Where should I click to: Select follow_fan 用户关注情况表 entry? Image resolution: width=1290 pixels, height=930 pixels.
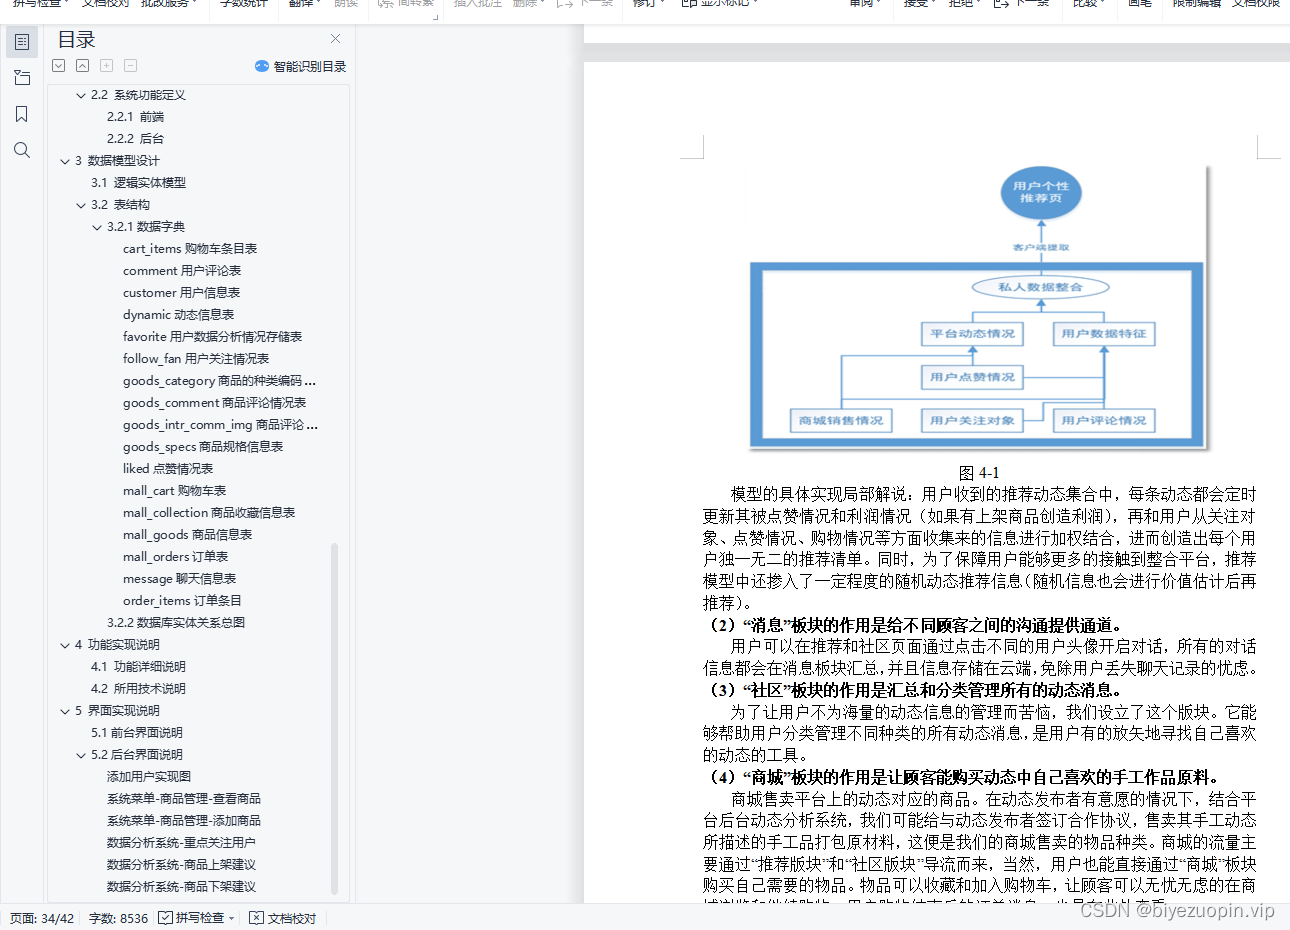click(196, 359)
